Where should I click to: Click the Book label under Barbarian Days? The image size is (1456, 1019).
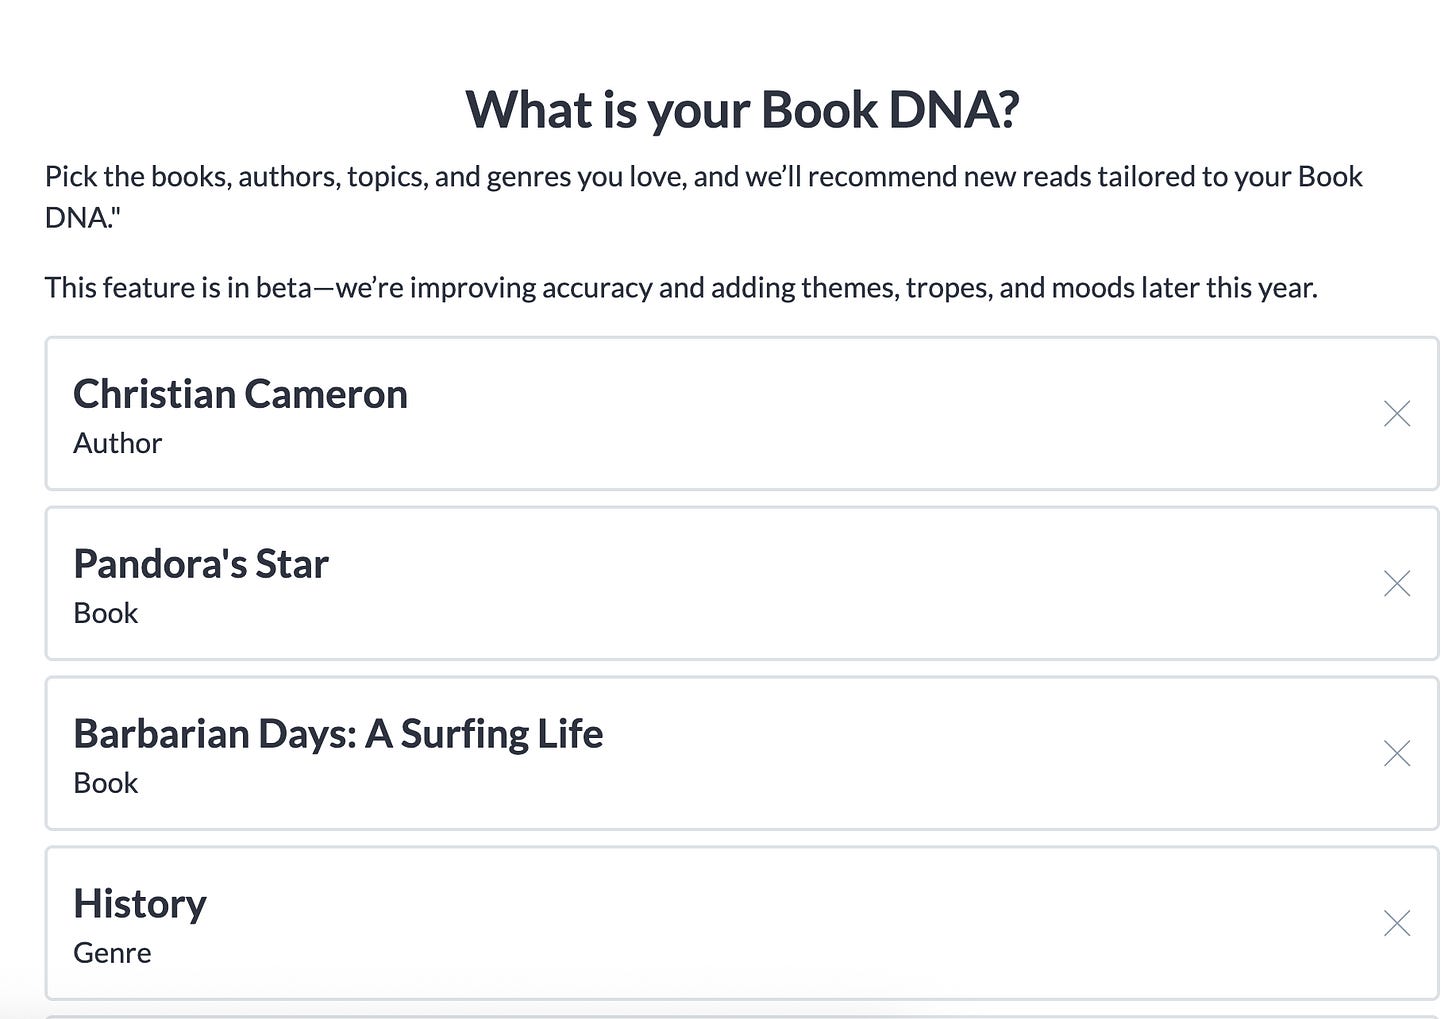105,783
